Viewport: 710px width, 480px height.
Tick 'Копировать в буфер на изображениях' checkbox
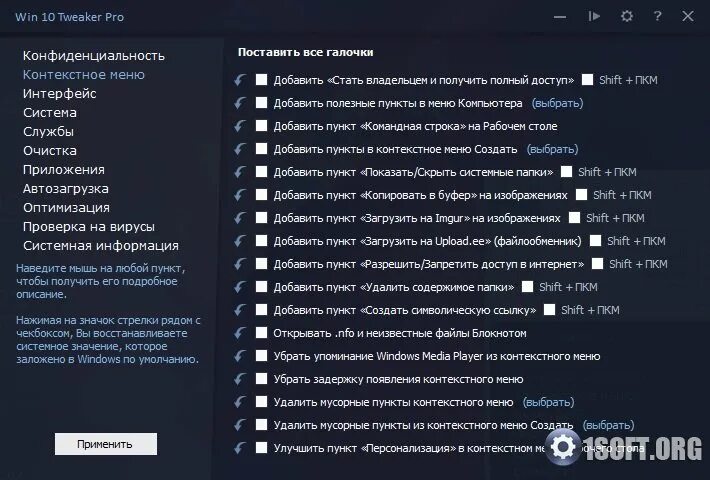(x=261, y=195)
